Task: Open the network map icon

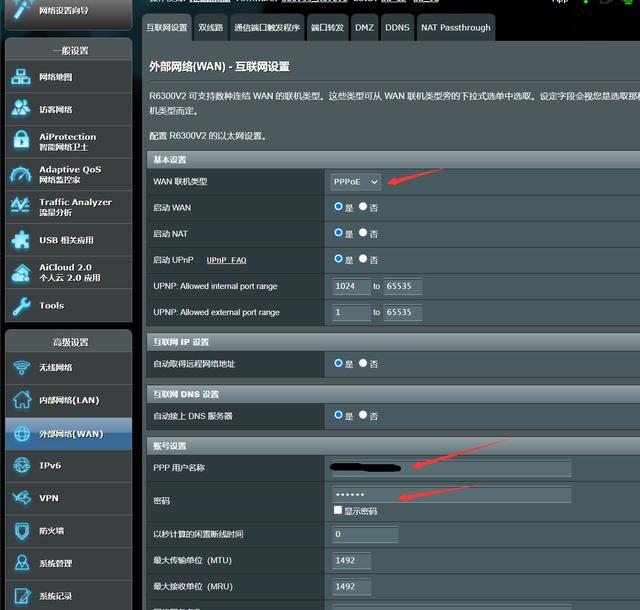Action: pos(21,77)
